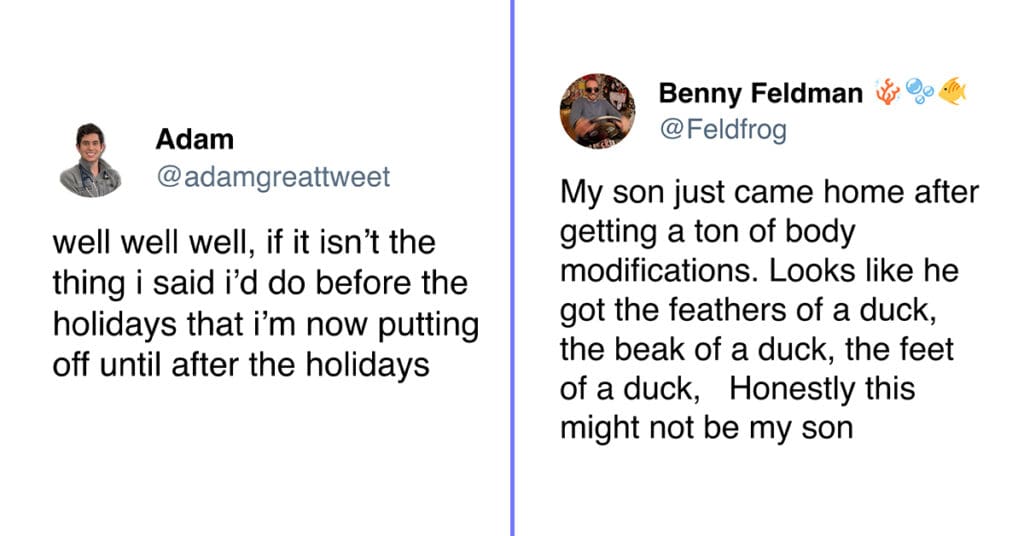Click 'the beak of a duck' text
Image resolution: width=1024 pixels, height=536 pixels.
click(695, 349)
